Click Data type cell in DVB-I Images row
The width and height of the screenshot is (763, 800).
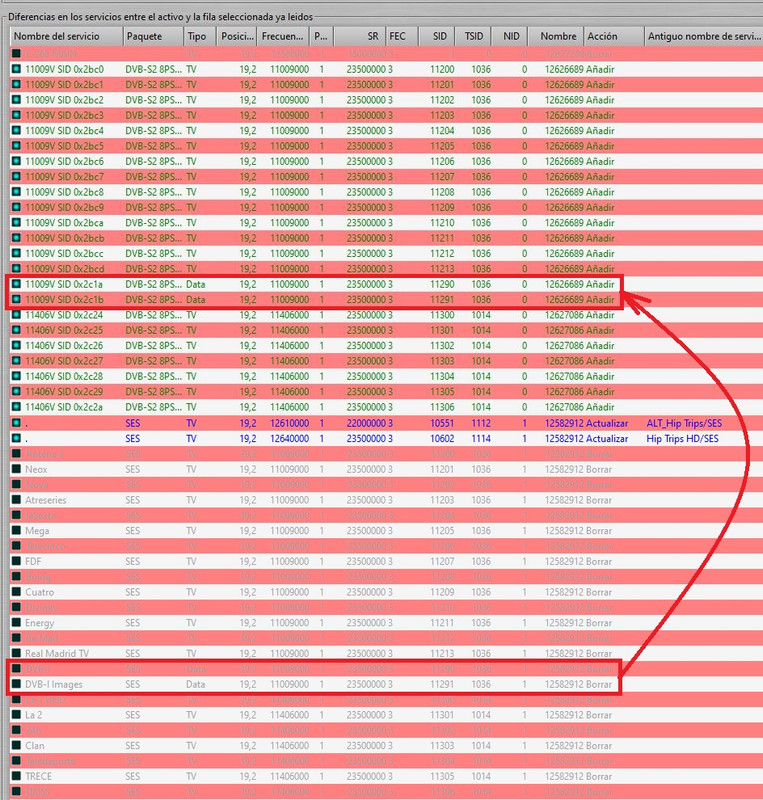click(x=195, y=684)
